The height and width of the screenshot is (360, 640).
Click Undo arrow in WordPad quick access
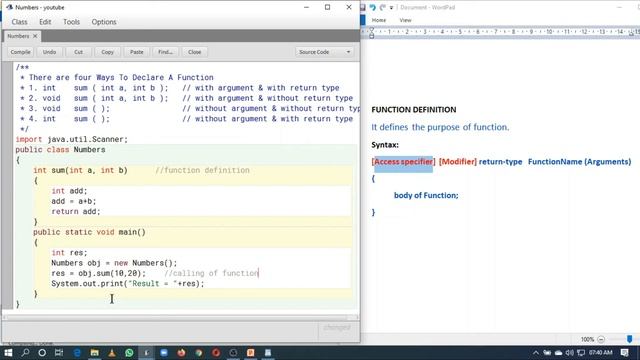click(372, 7)
